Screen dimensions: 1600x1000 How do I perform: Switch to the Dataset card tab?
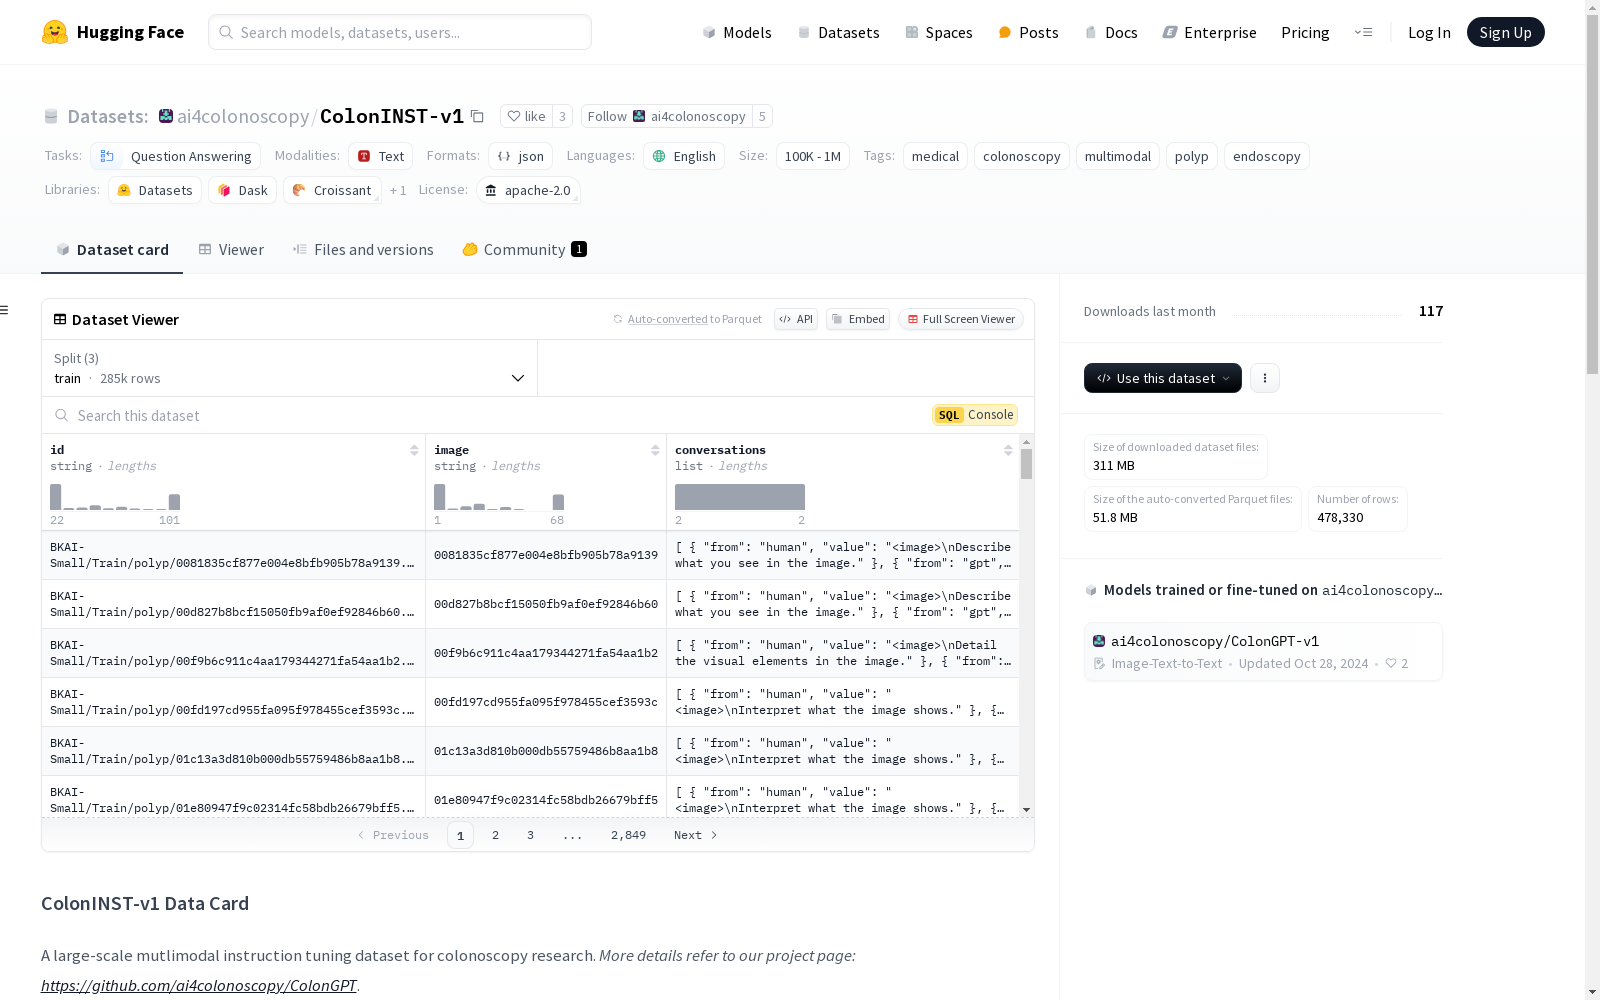point(112,250)
